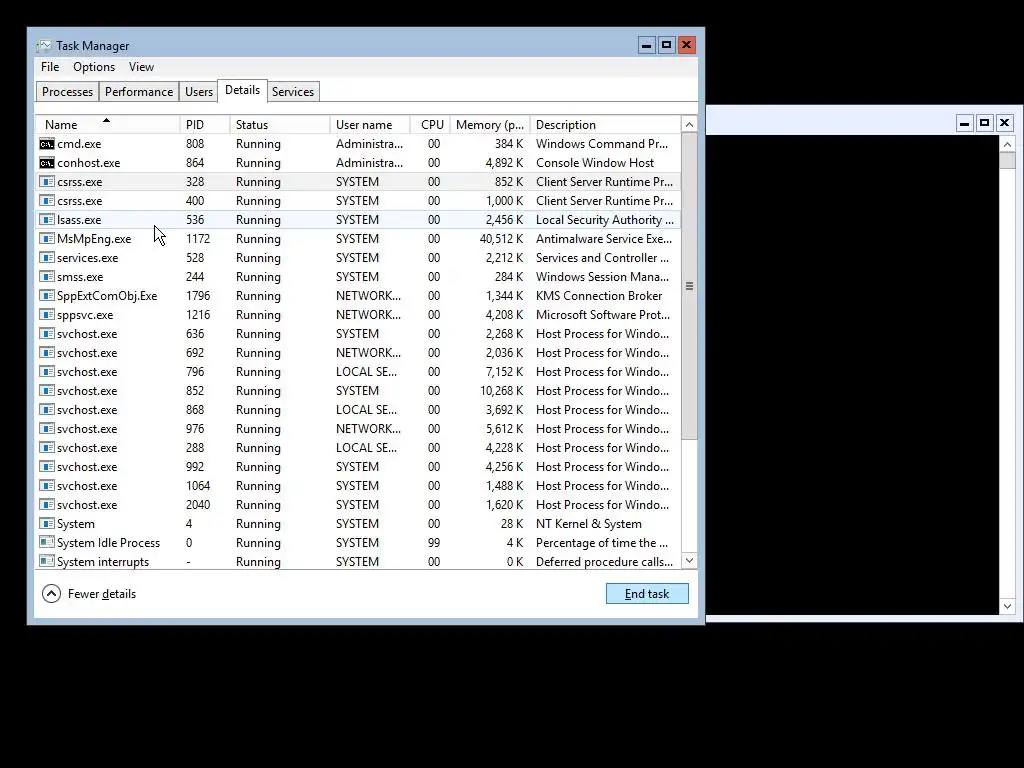Viewport: 1024px width, 768px height.
Task: Click the icon of svchost.exe PID 992
Action: (x=46, y=466)
